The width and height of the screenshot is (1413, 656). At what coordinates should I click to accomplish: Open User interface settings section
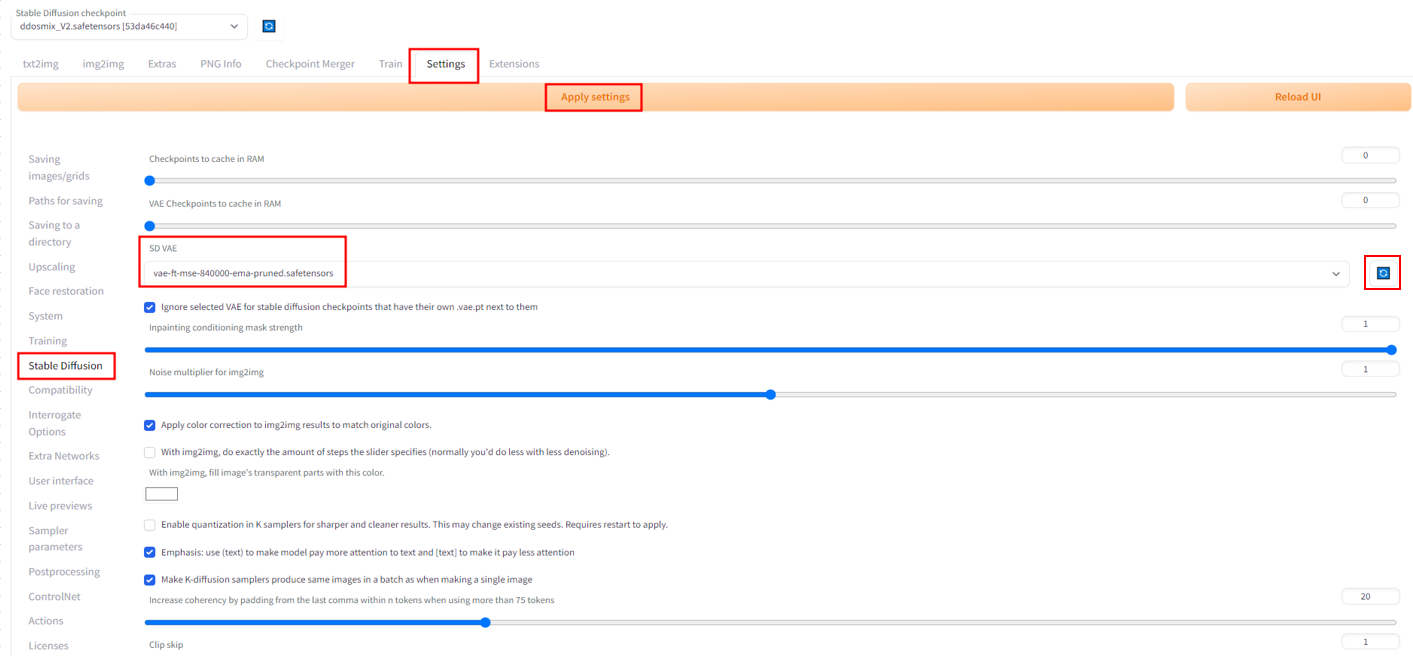click(61, 481)
